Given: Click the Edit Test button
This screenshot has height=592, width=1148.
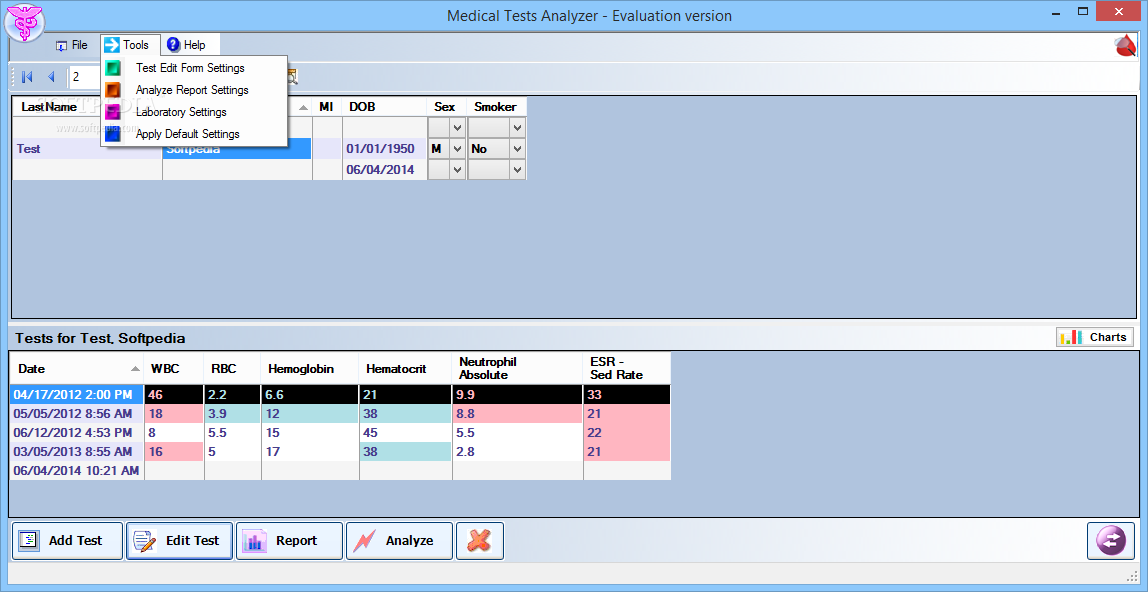Looking at the screenshot, I should [x=179, y=541].
